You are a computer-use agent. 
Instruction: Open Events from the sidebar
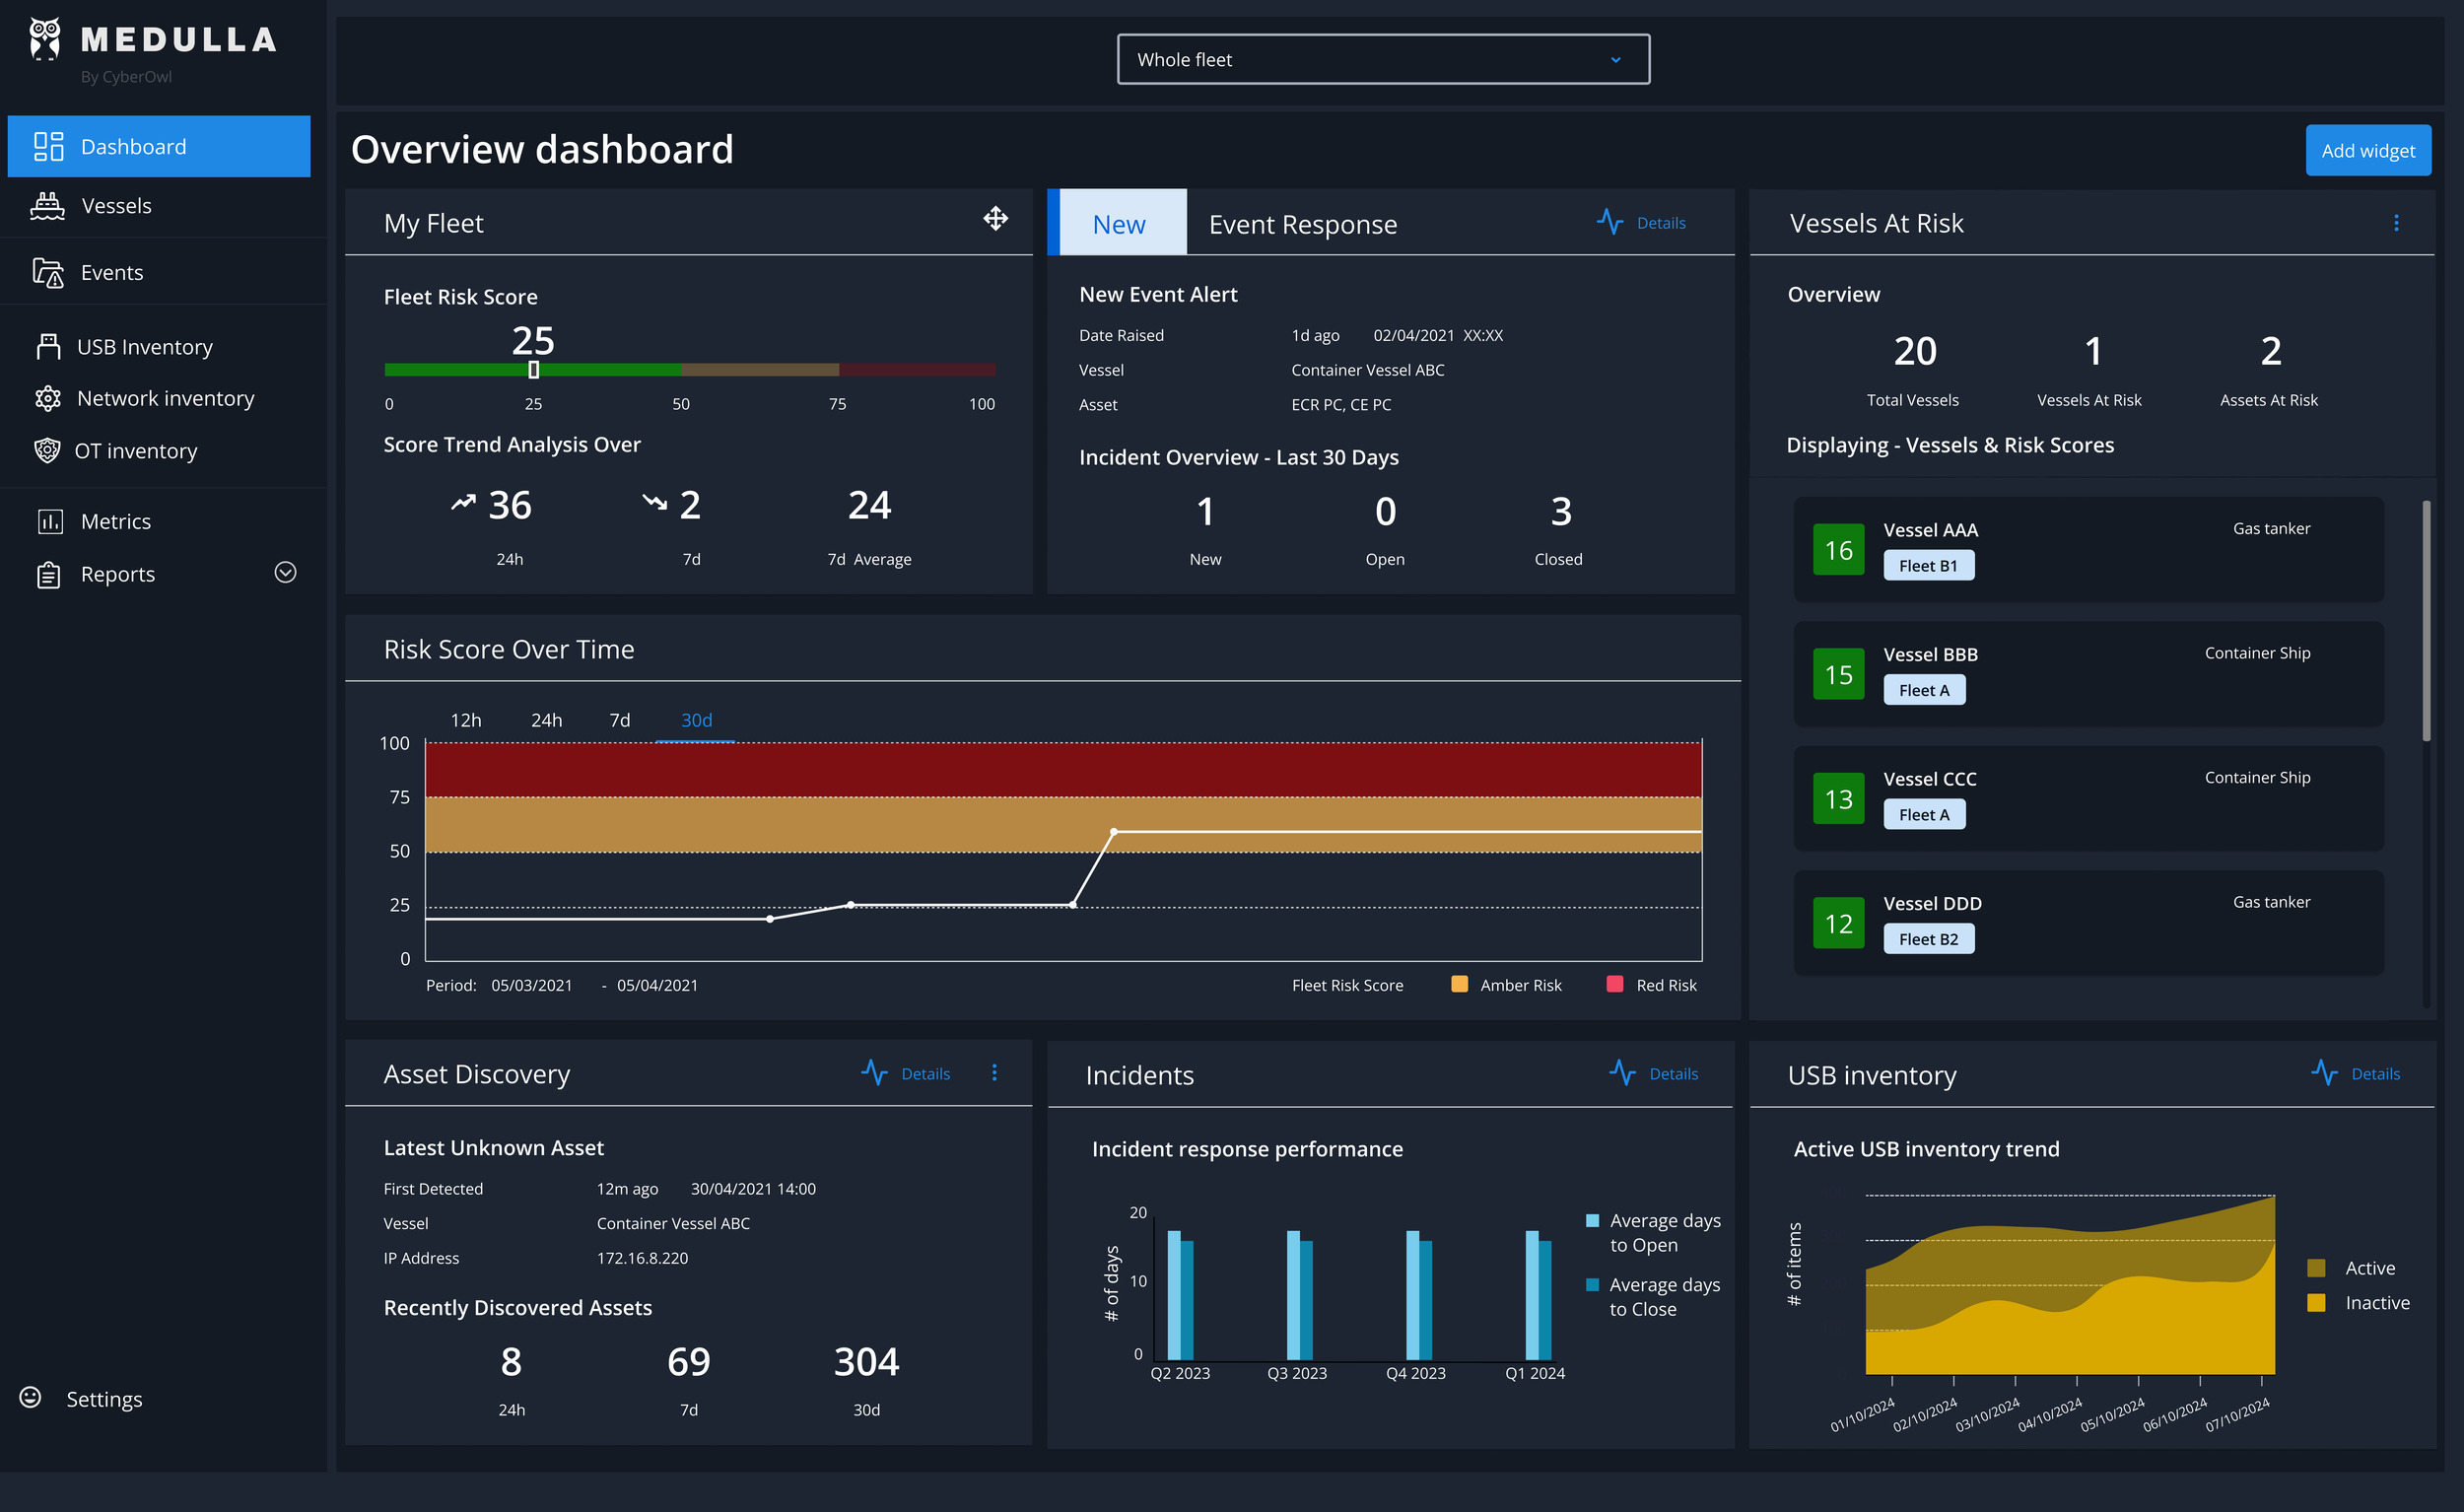click(x=111, y=272)
